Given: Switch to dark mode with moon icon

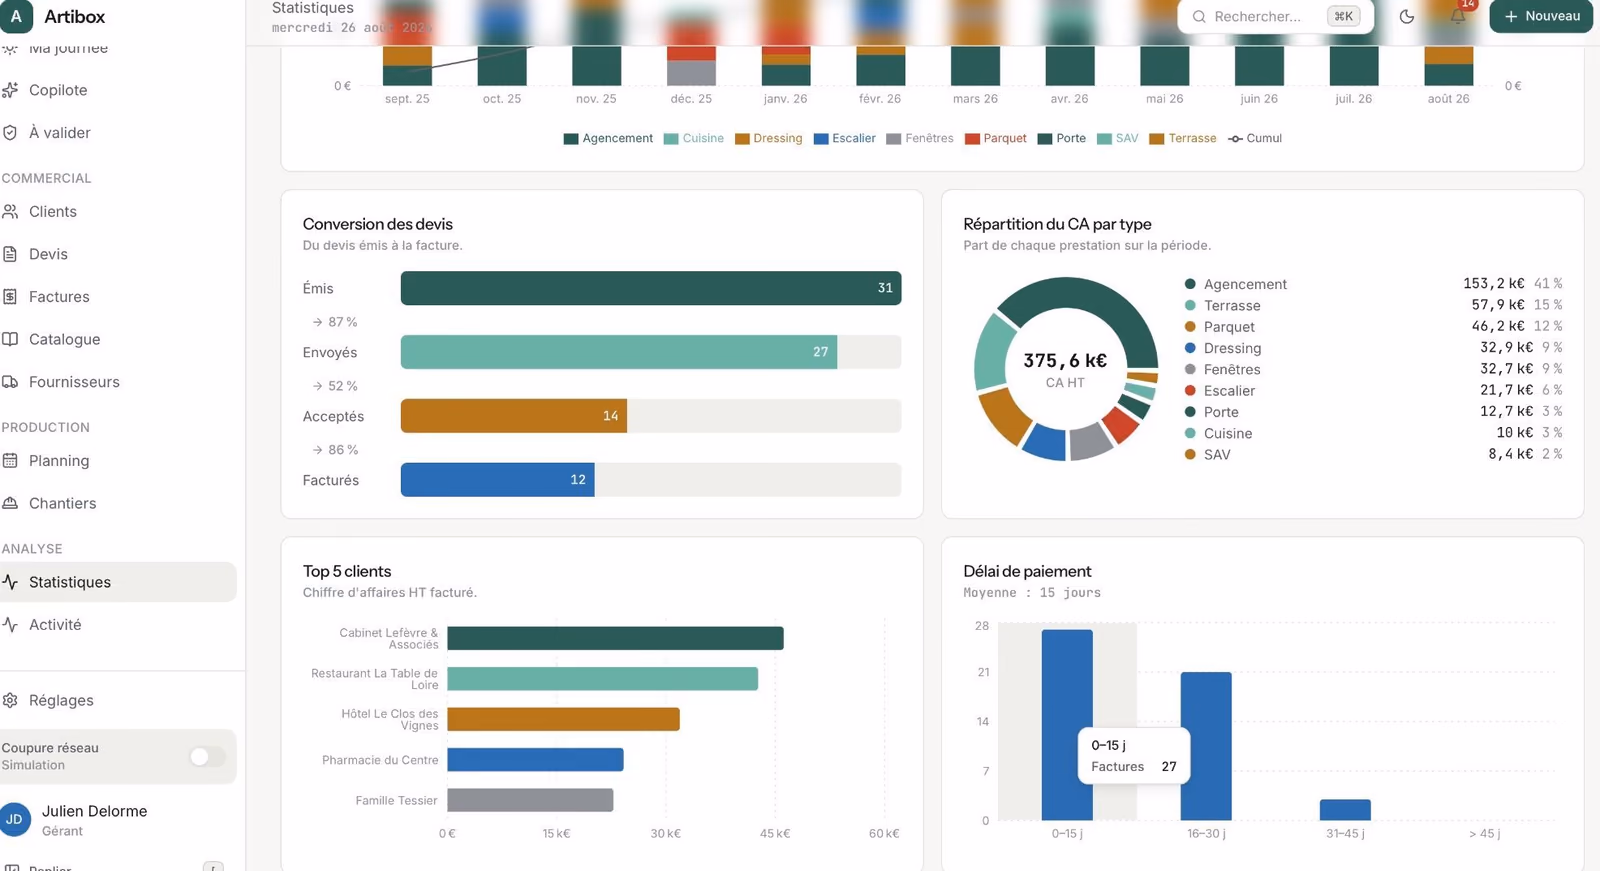Looking at the screenshot, I should (x=1407, y=16).
